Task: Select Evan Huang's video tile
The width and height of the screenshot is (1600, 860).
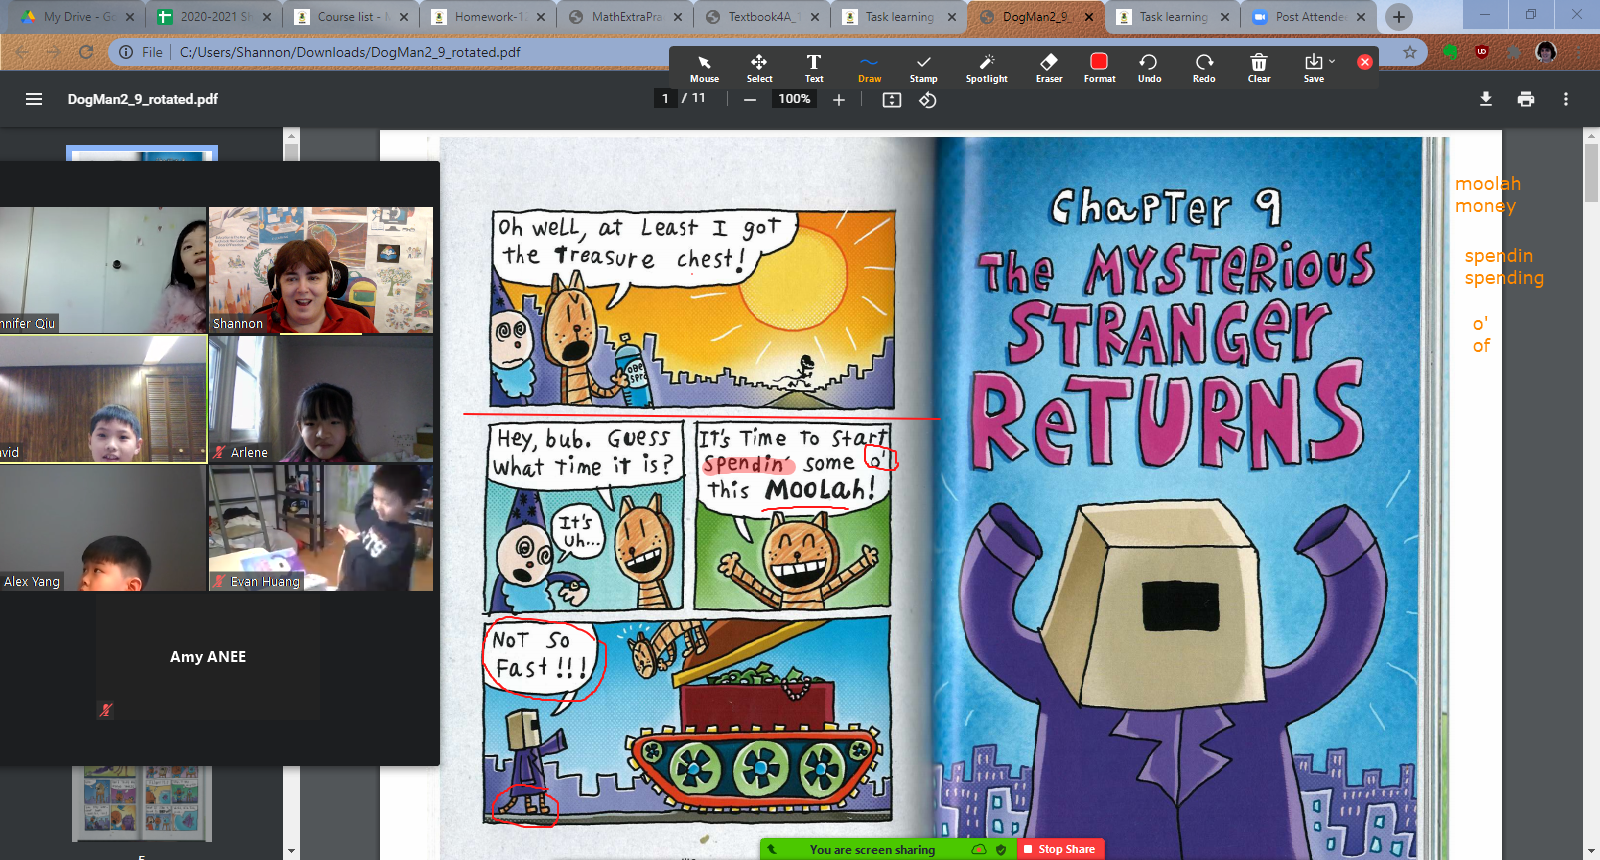Action: pos(321,528)
